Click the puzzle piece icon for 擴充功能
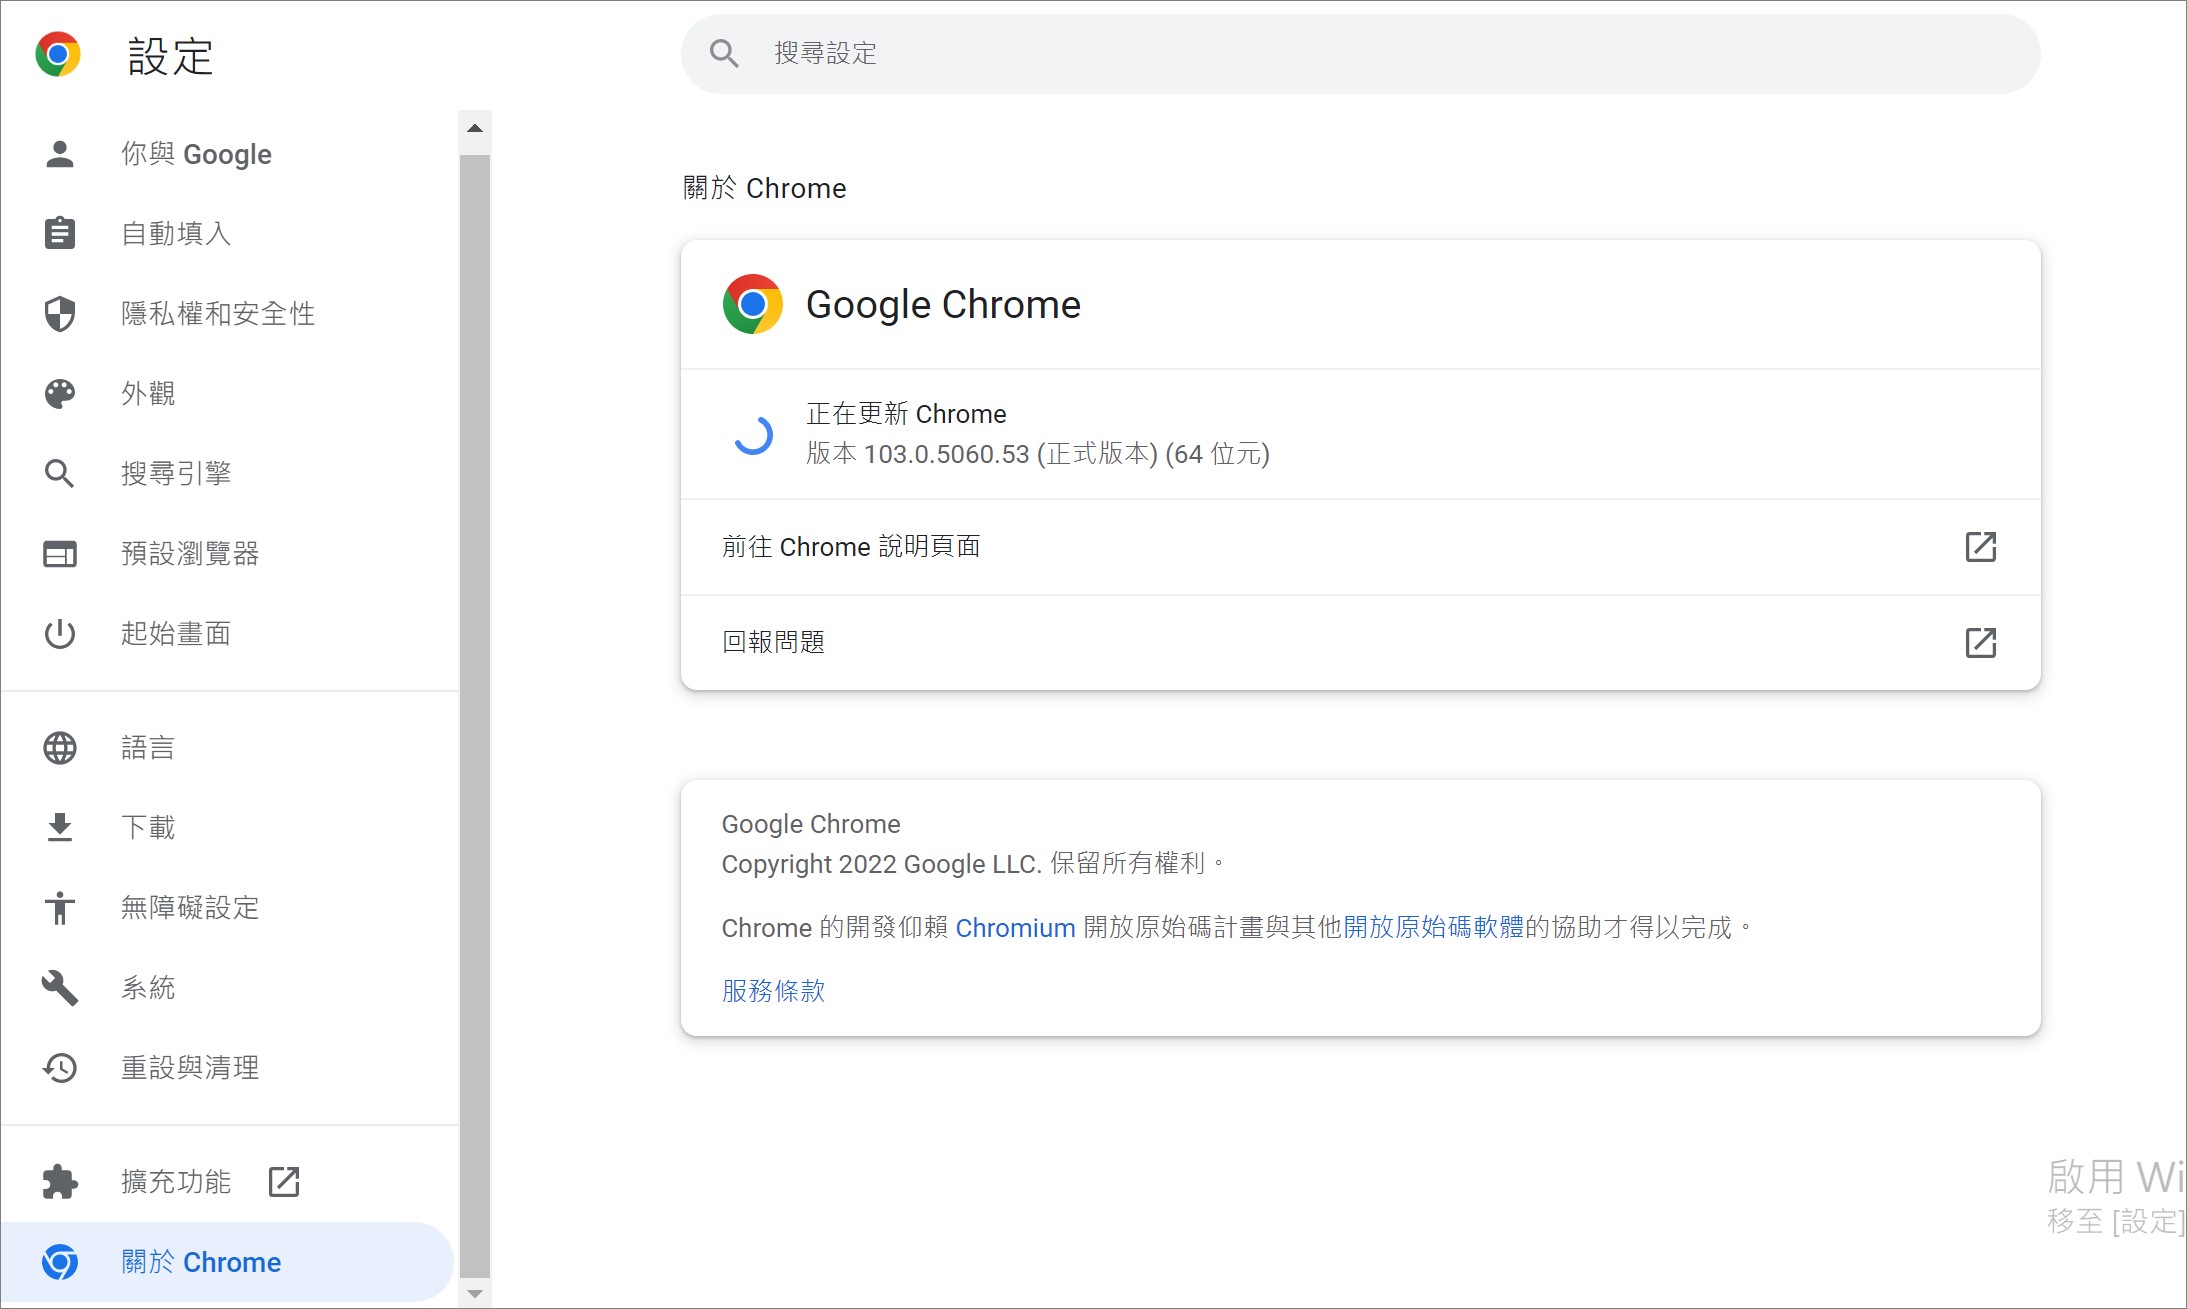Screen dimensions: 2187x1309 point(60,1182)
